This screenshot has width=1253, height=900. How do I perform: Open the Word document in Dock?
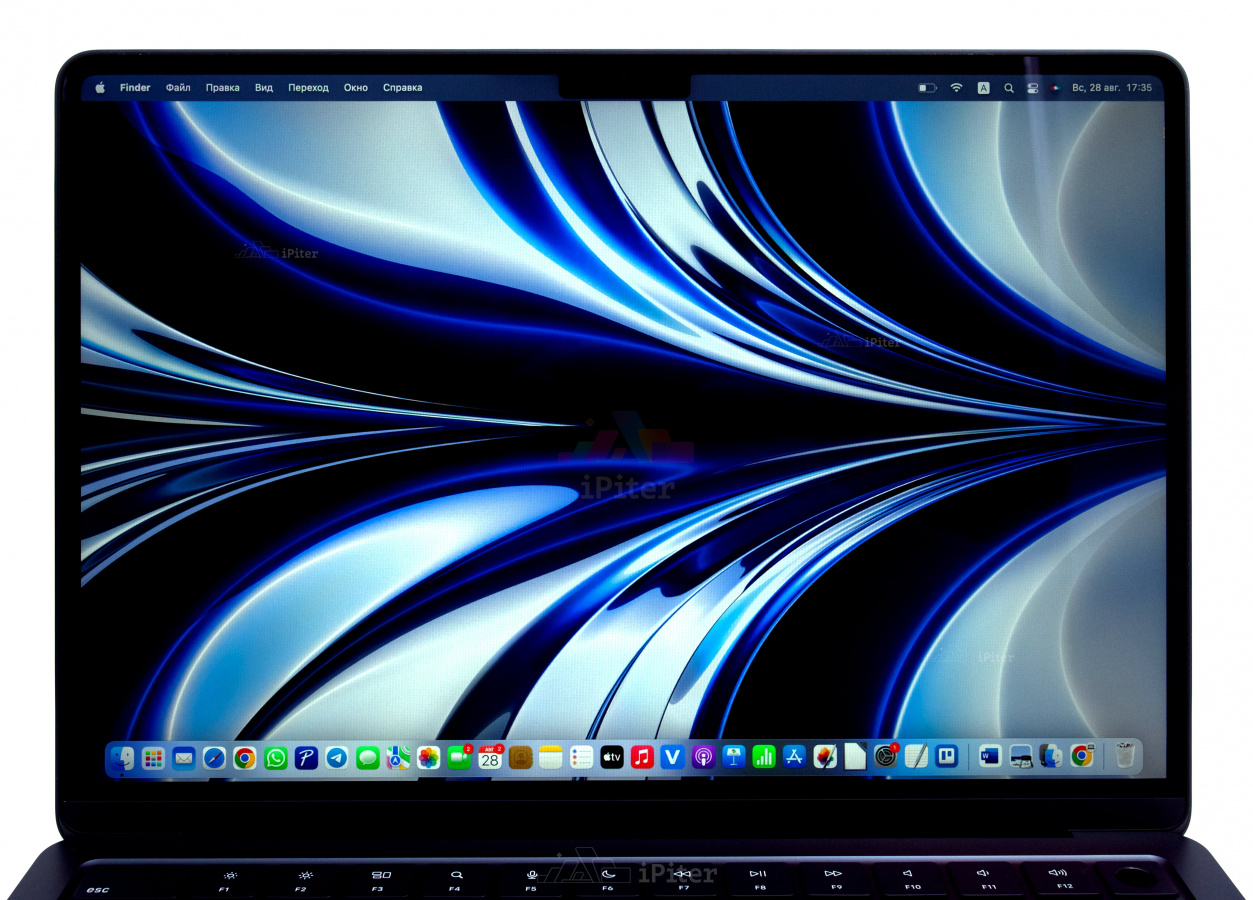pos(990,757)
